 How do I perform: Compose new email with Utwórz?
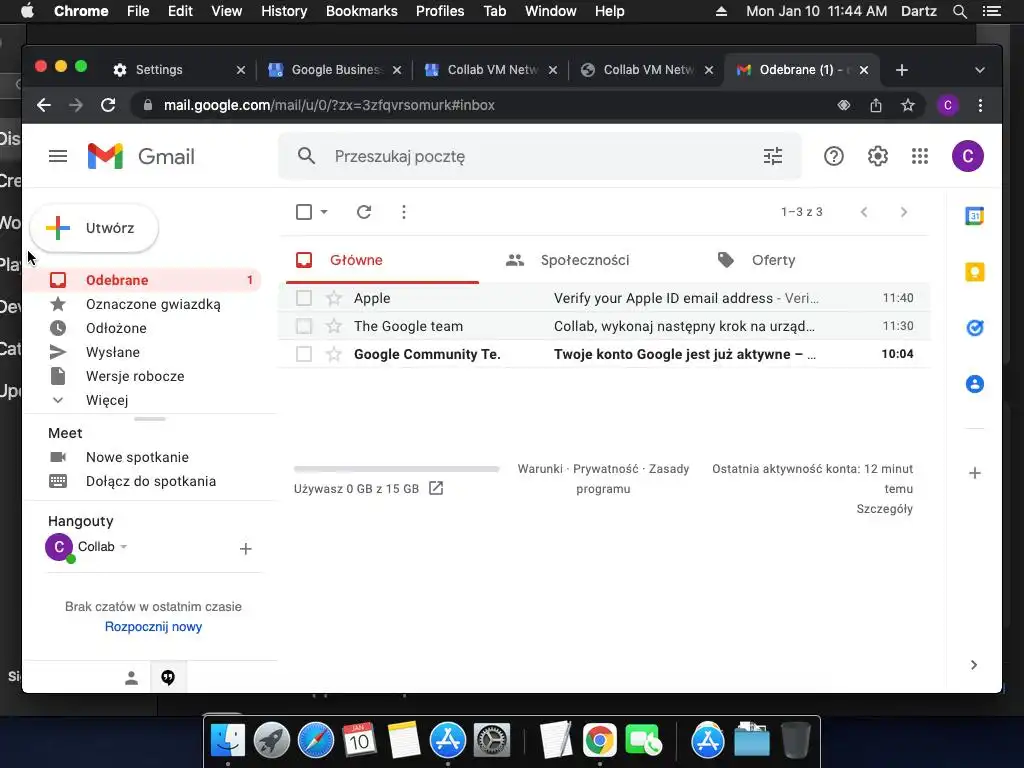click(x=94, y=228)
